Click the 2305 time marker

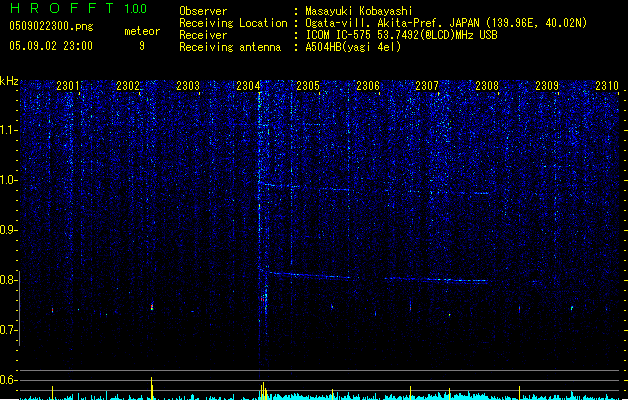[x=308, y=86]
